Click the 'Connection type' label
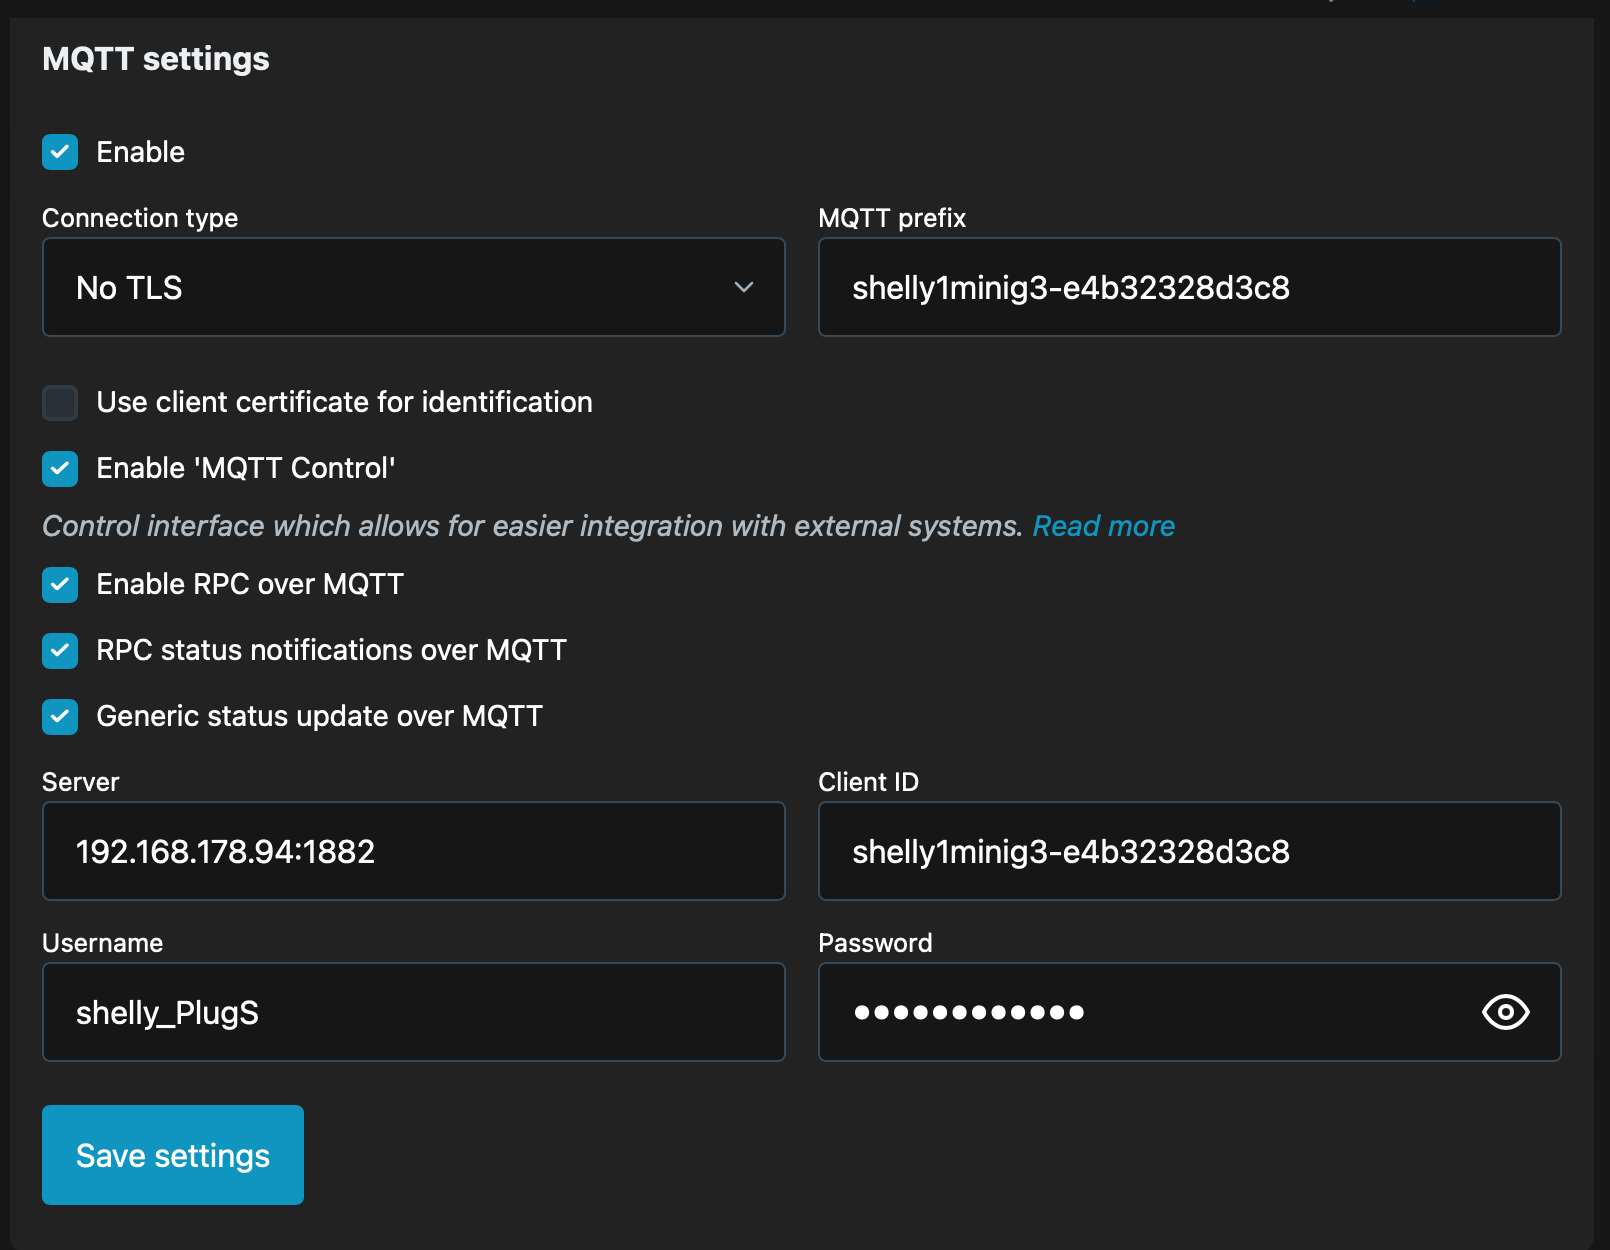The height and width of the screenshot is (1250, 1610). [x=140, y=218]
